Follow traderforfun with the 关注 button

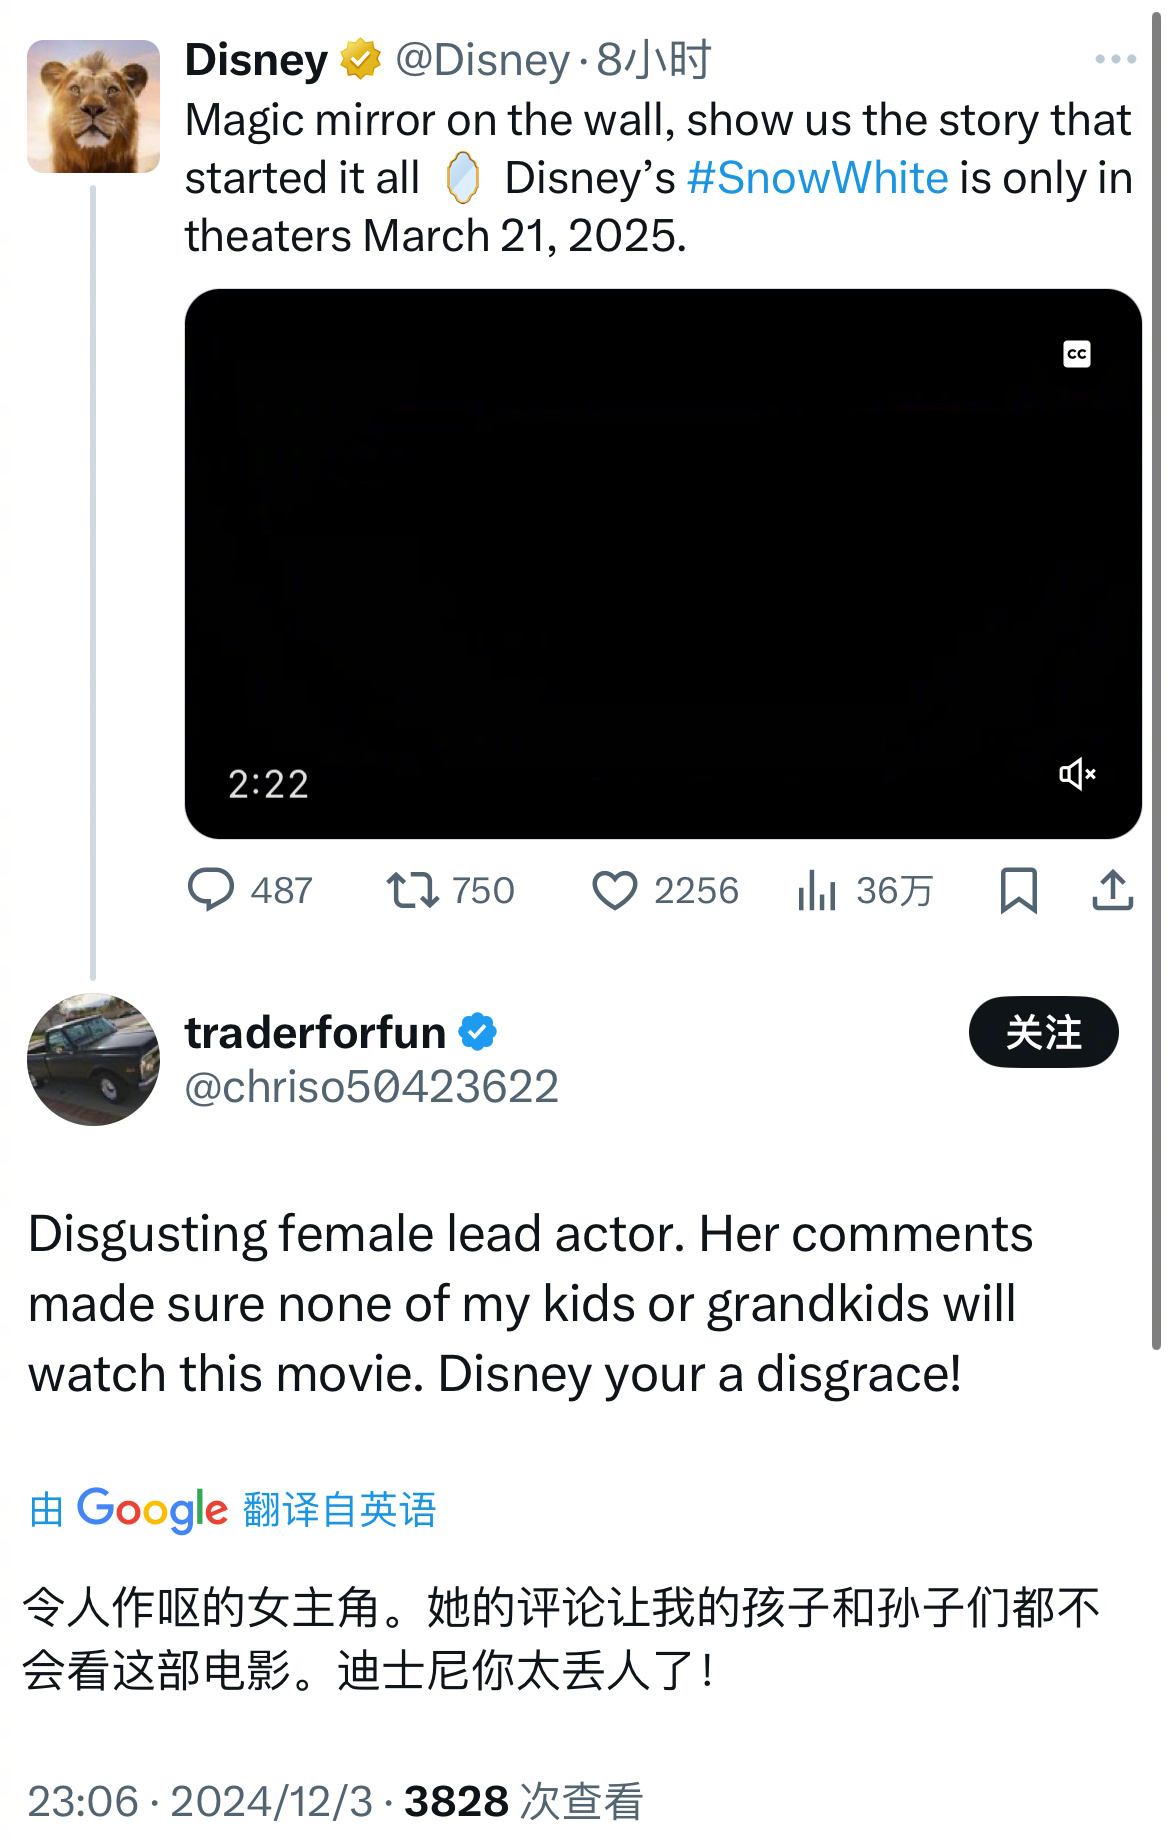[1044, 1032]
